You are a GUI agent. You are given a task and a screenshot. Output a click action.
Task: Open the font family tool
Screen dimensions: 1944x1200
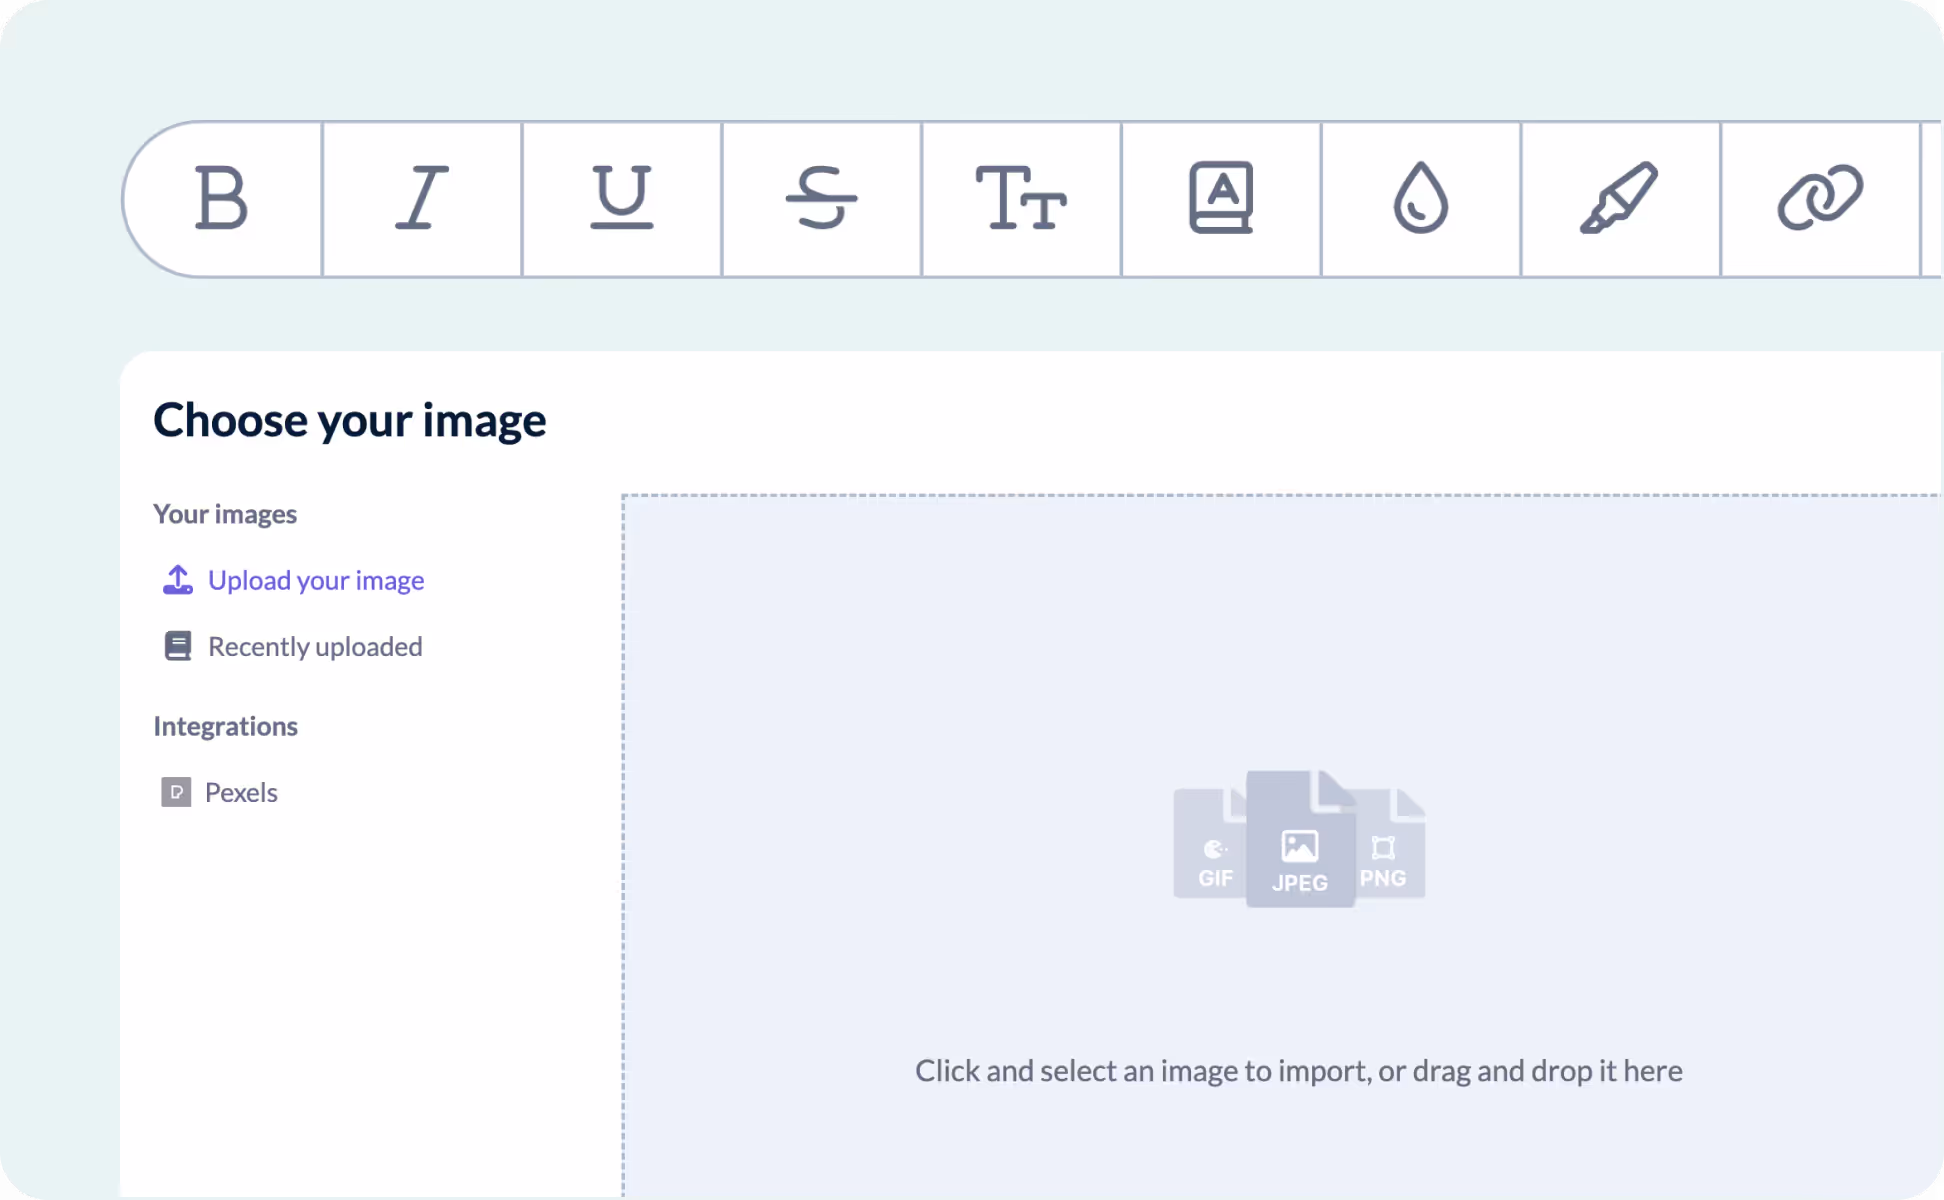(x=1221, y=198)
